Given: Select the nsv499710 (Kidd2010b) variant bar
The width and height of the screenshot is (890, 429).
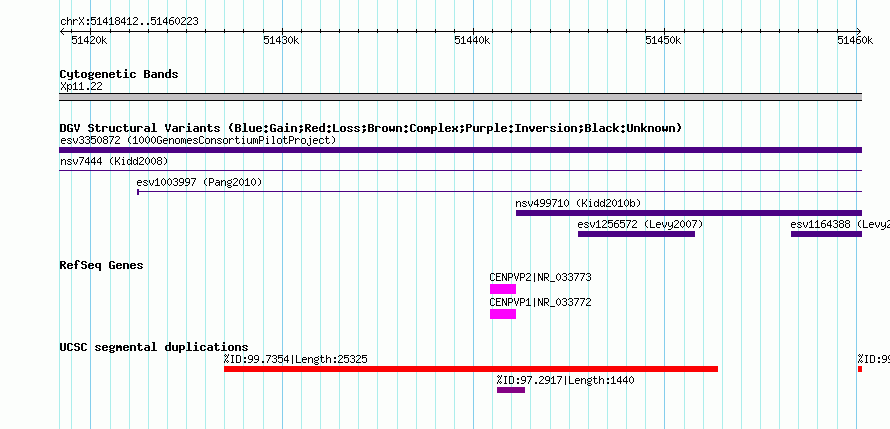Looking at the screenshot, I should (689, 213).
